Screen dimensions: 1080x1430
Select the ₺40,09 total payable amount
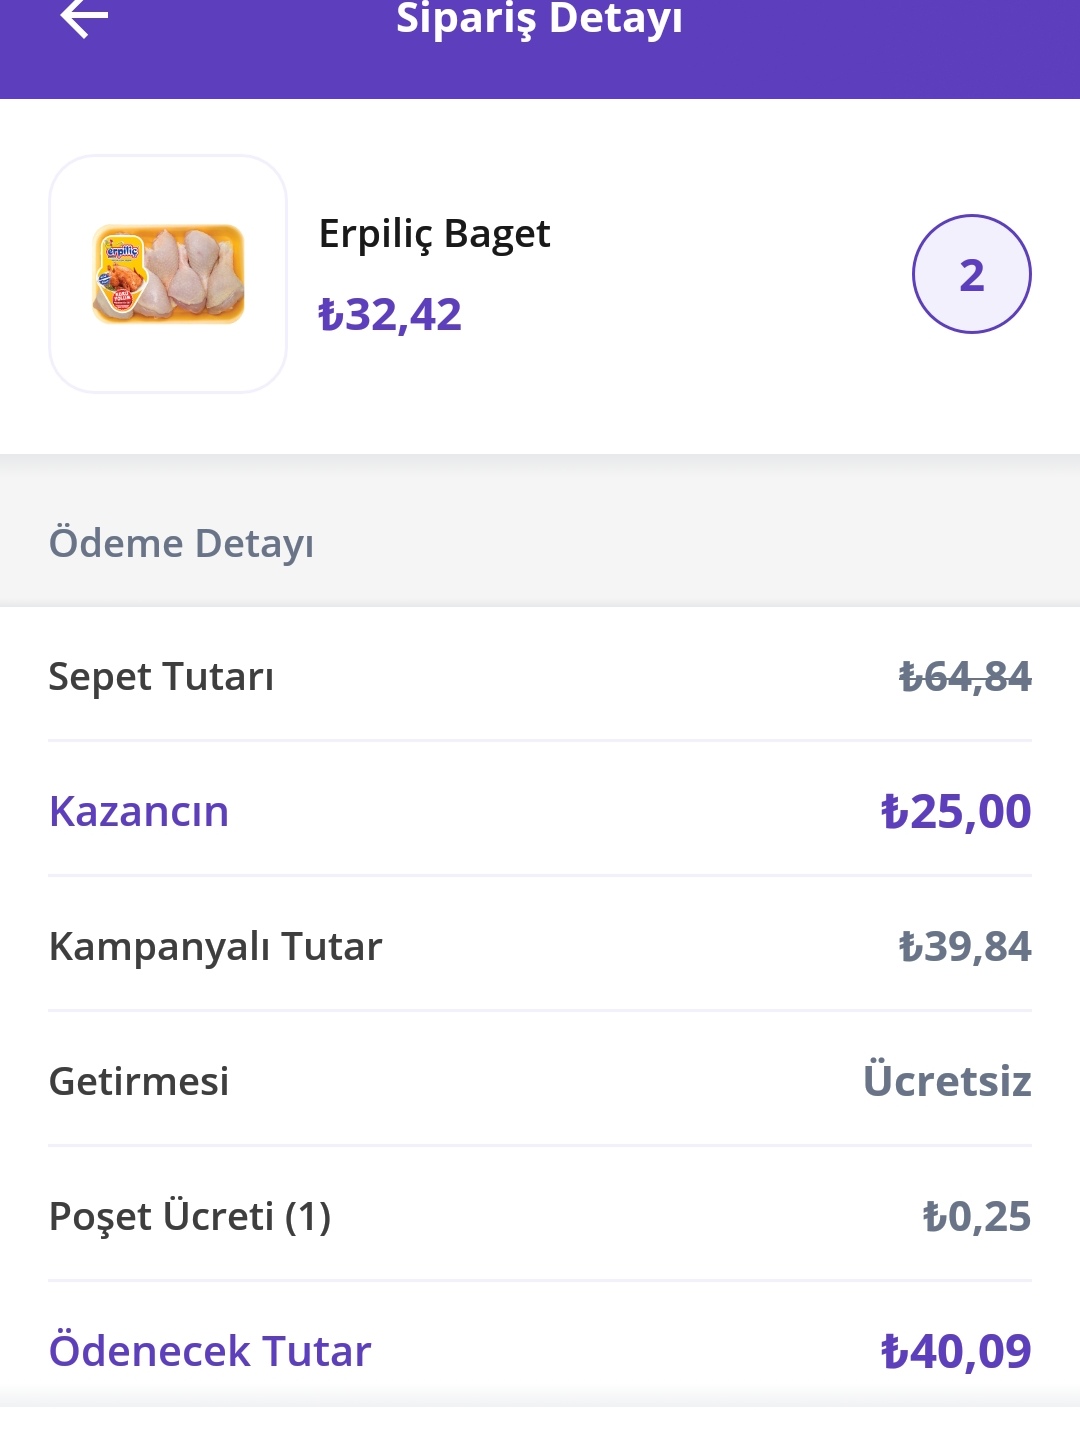point(956,1351)
